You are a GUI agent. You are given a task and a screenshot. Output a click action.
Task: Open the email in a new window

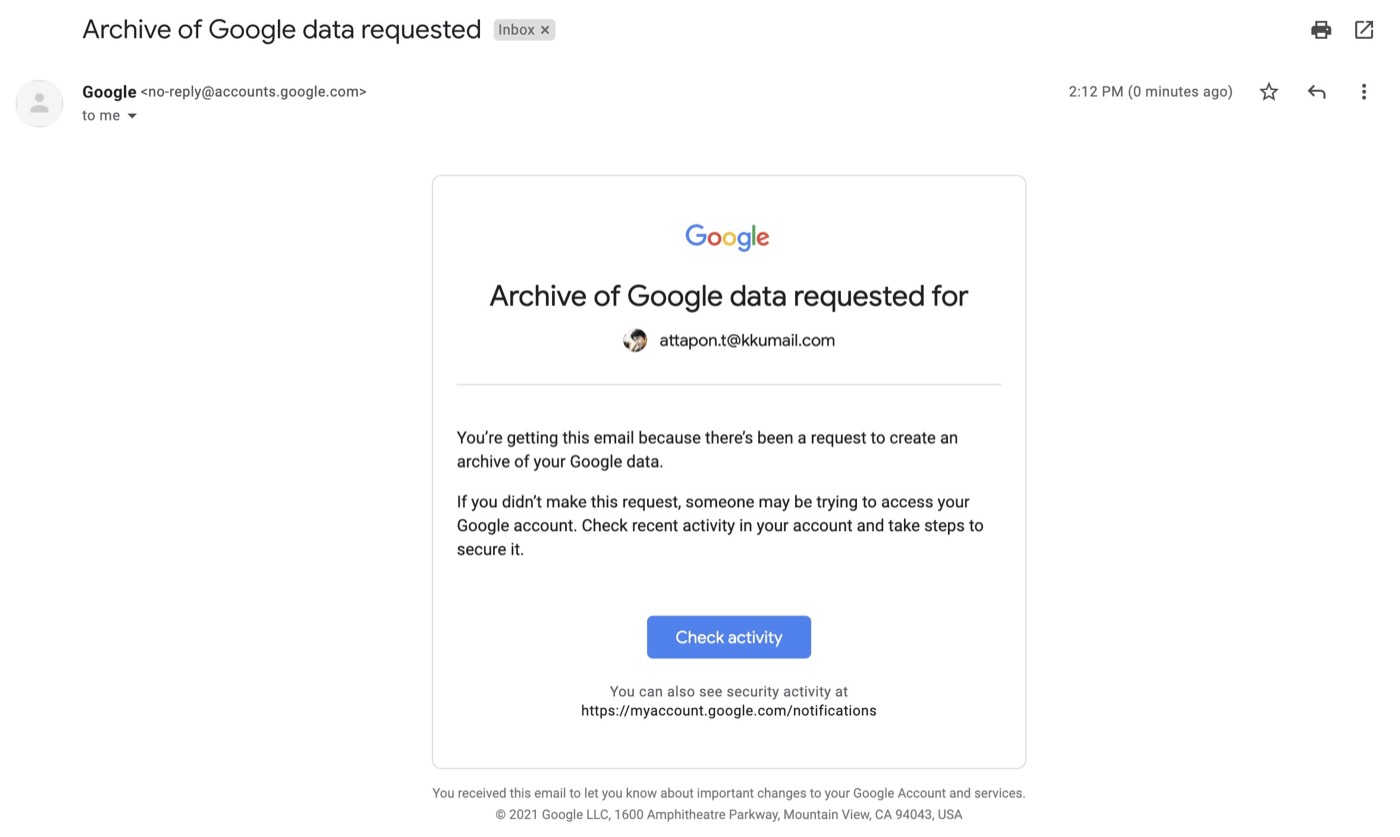click(1364, 30)
